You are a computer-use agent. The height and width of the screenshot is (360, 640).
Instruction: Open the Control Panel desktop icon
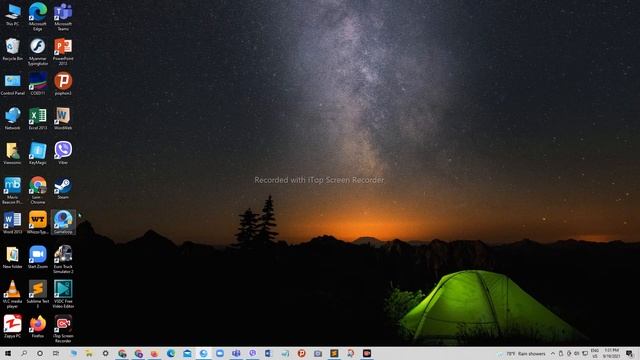[x=12, y=84]
